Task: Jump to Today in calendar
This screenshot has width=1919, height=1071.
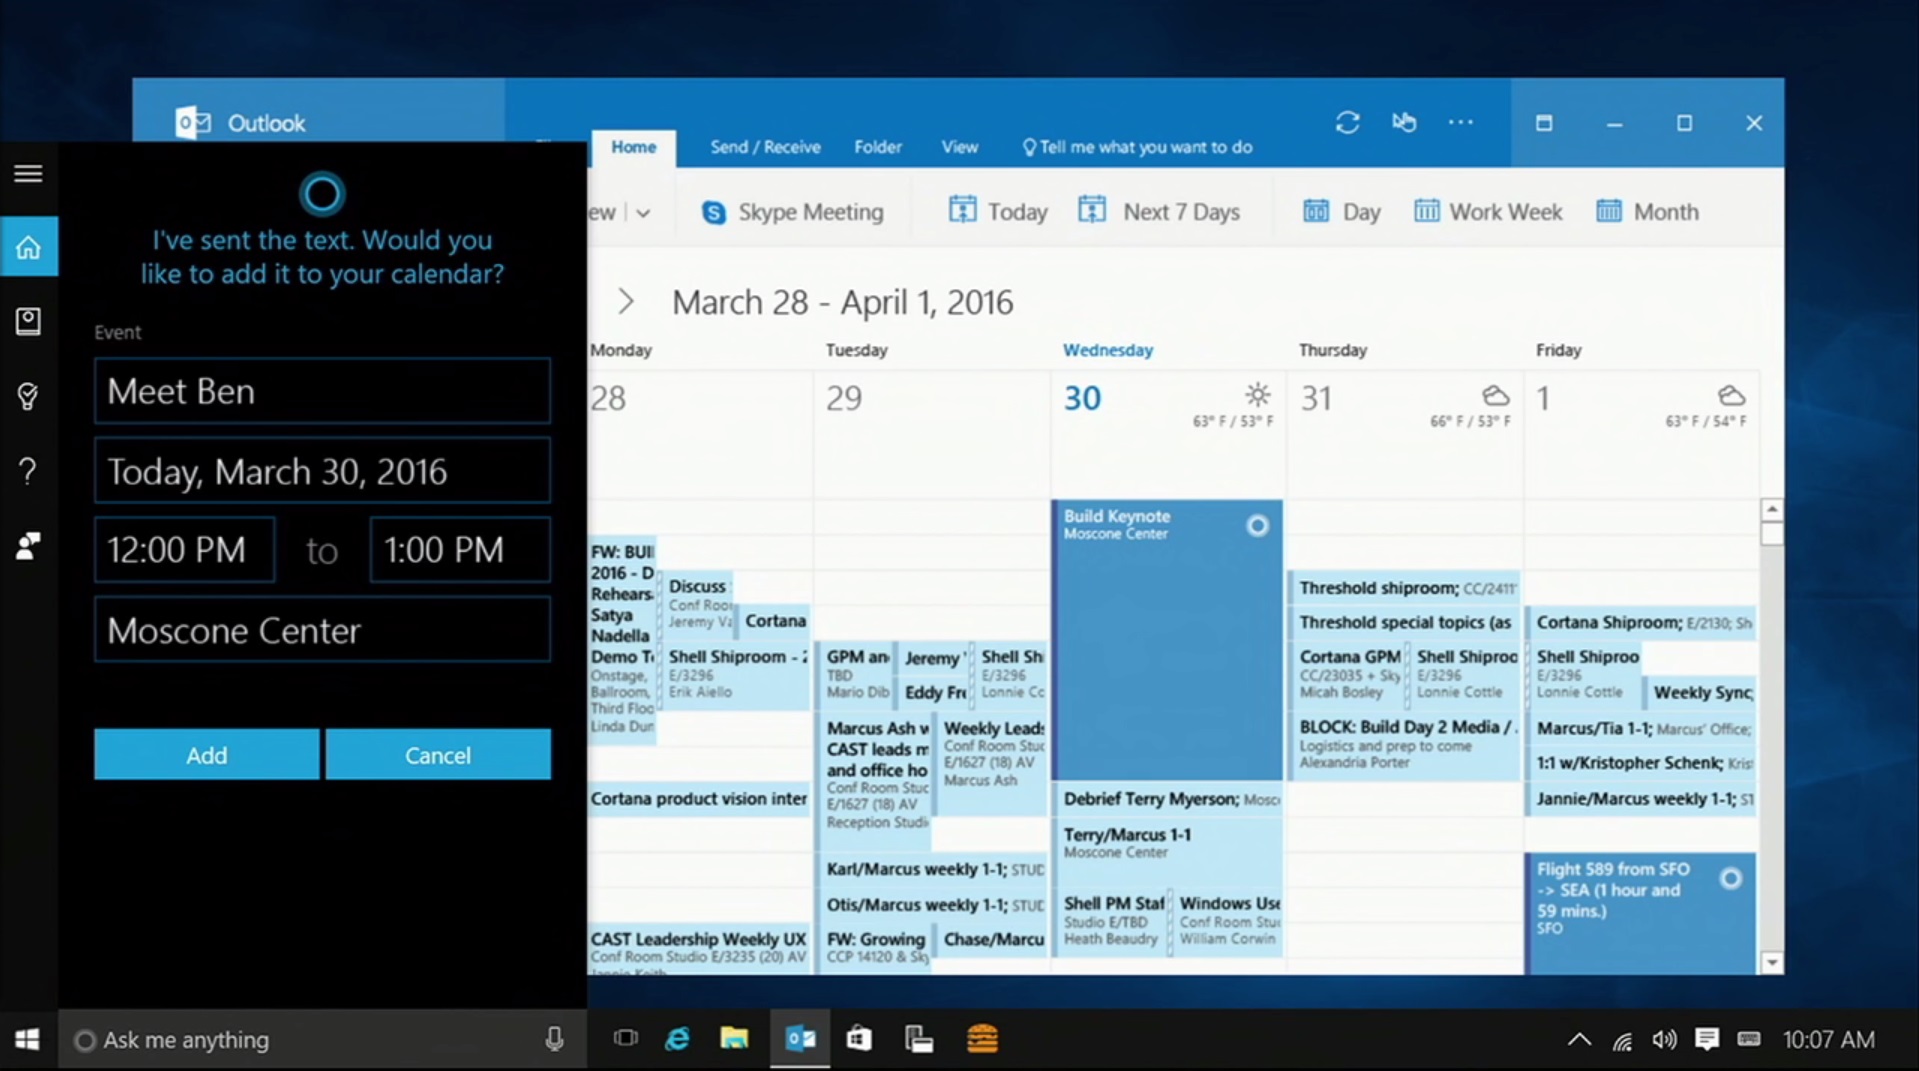Action: tap(998, 211)
